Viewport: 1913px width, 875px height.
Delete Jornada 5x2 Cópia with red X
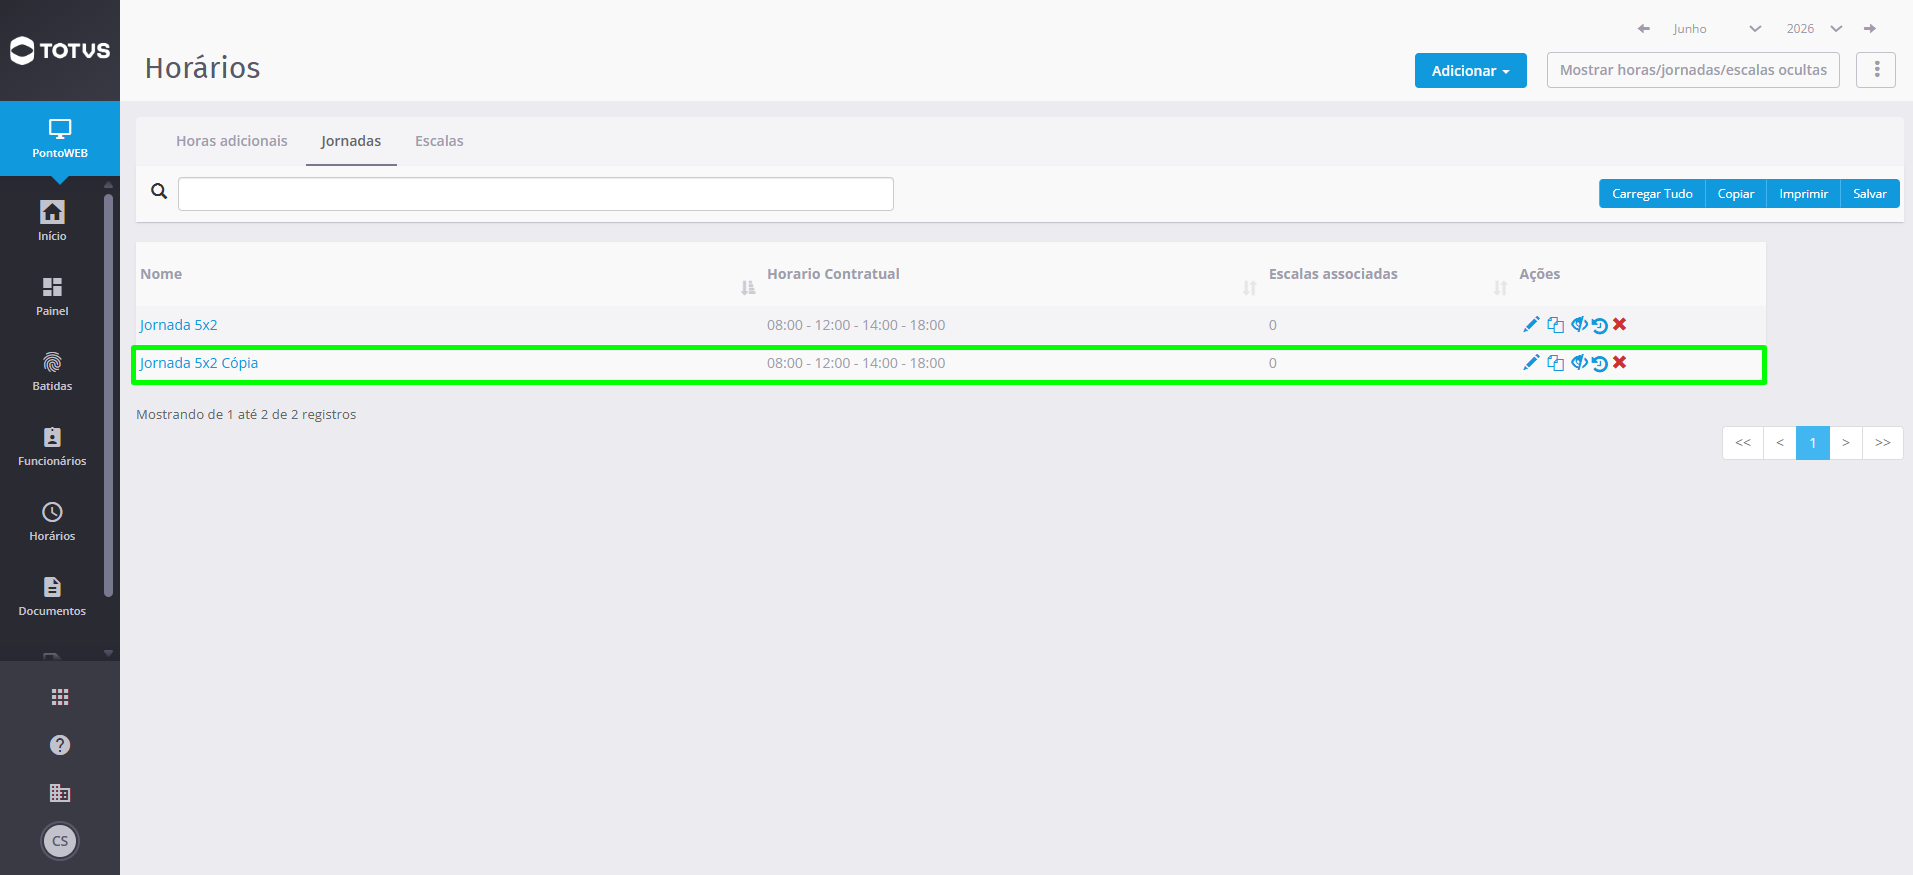1620,362
